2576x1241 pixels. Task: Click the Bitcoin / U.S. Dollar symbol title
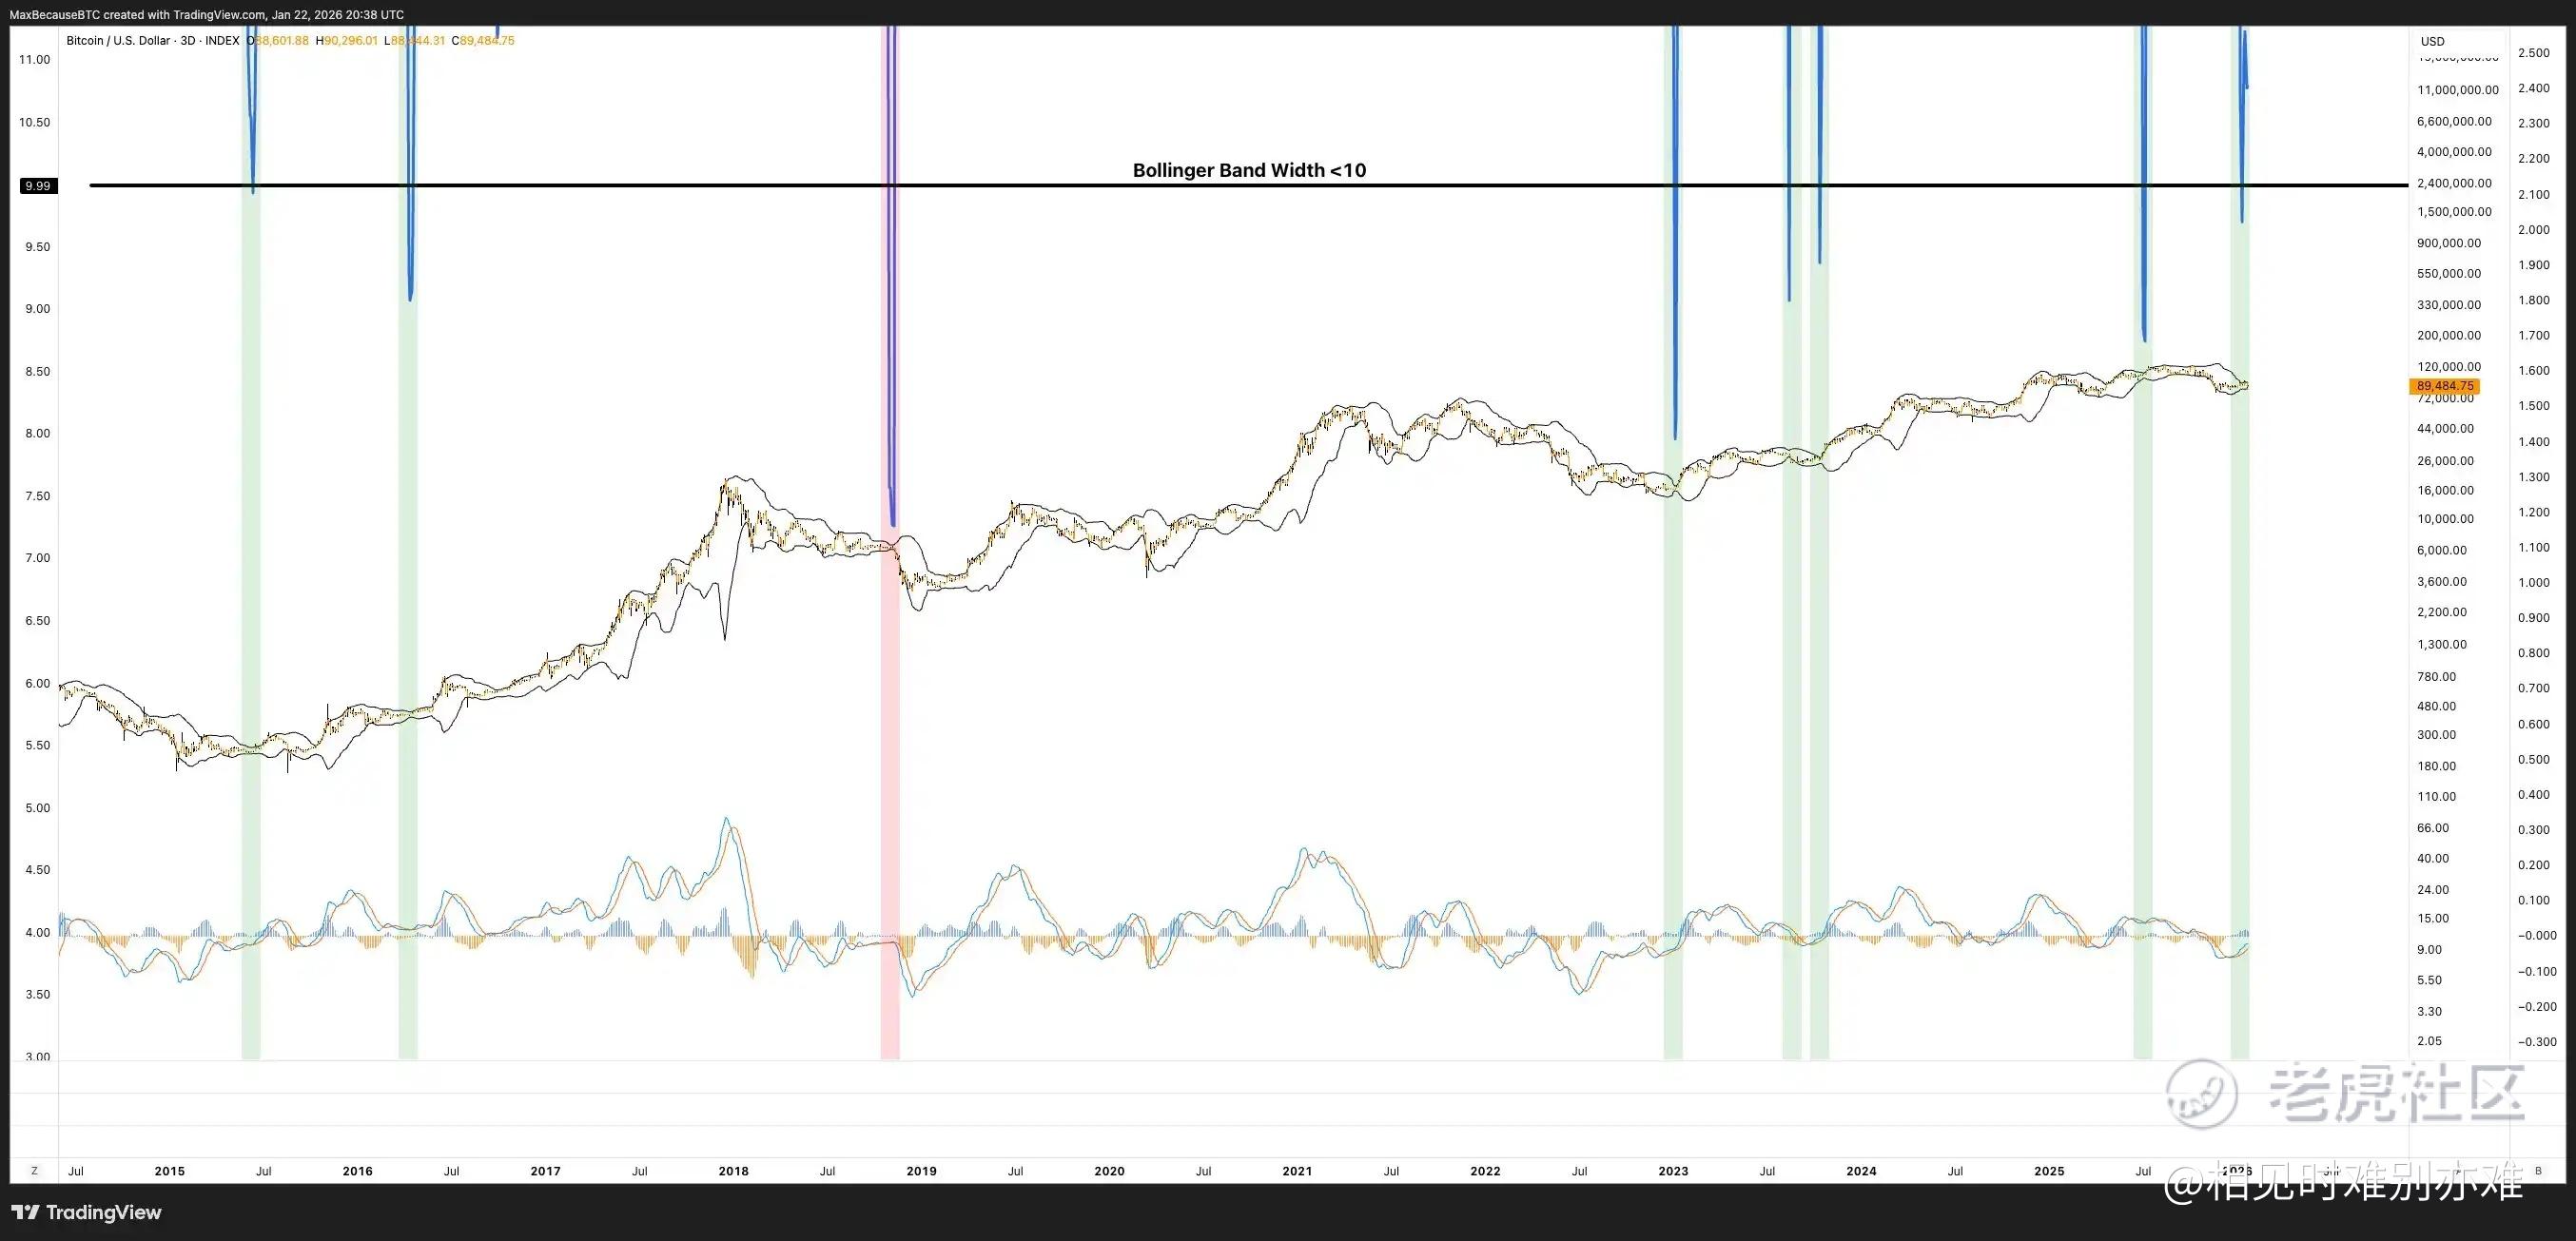(x=117, y=41)
